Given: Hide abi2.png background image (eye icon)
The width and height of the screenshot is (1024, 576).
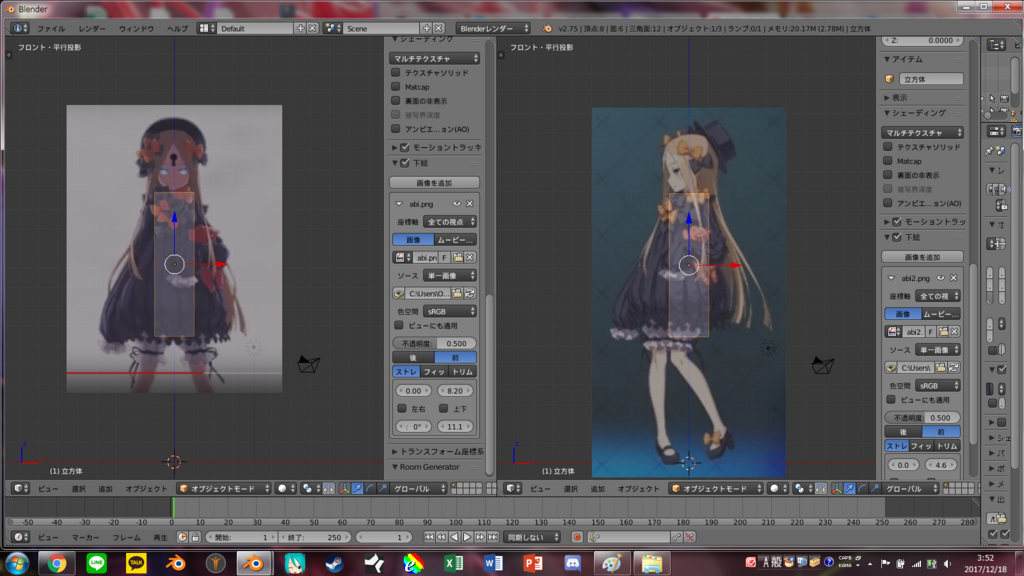Looking at the screenshot, I should [941, 278].
